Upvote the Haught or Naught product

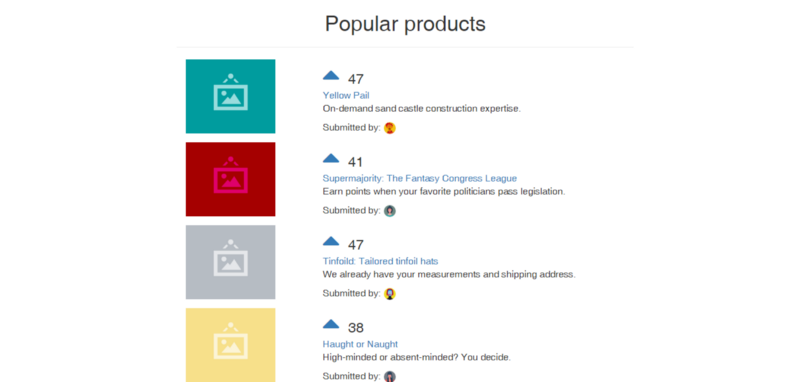tap(331, 324)
